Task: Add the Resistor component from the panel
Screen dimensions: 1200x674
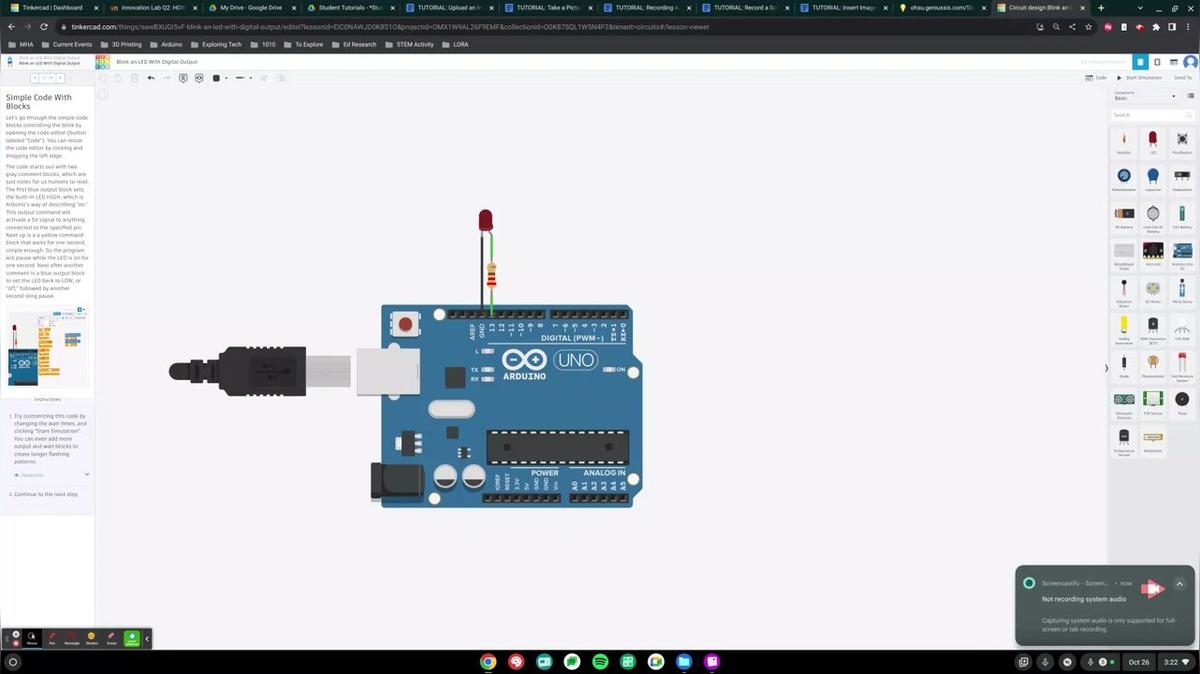Action: (x=1124, y=142)
